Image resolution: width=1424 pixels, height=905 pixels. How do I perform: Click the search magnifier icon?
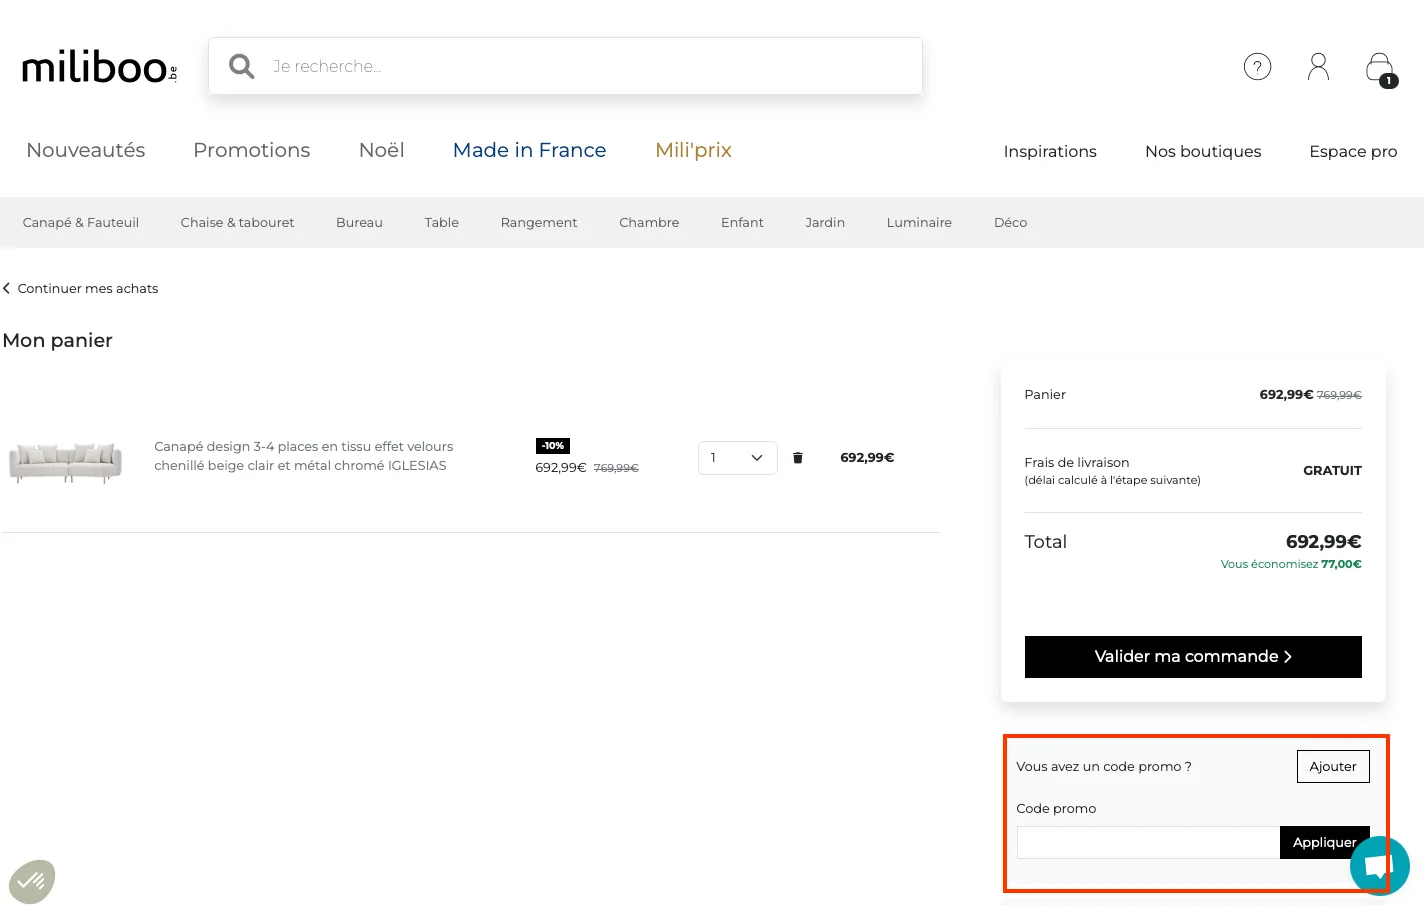[241, 66]
